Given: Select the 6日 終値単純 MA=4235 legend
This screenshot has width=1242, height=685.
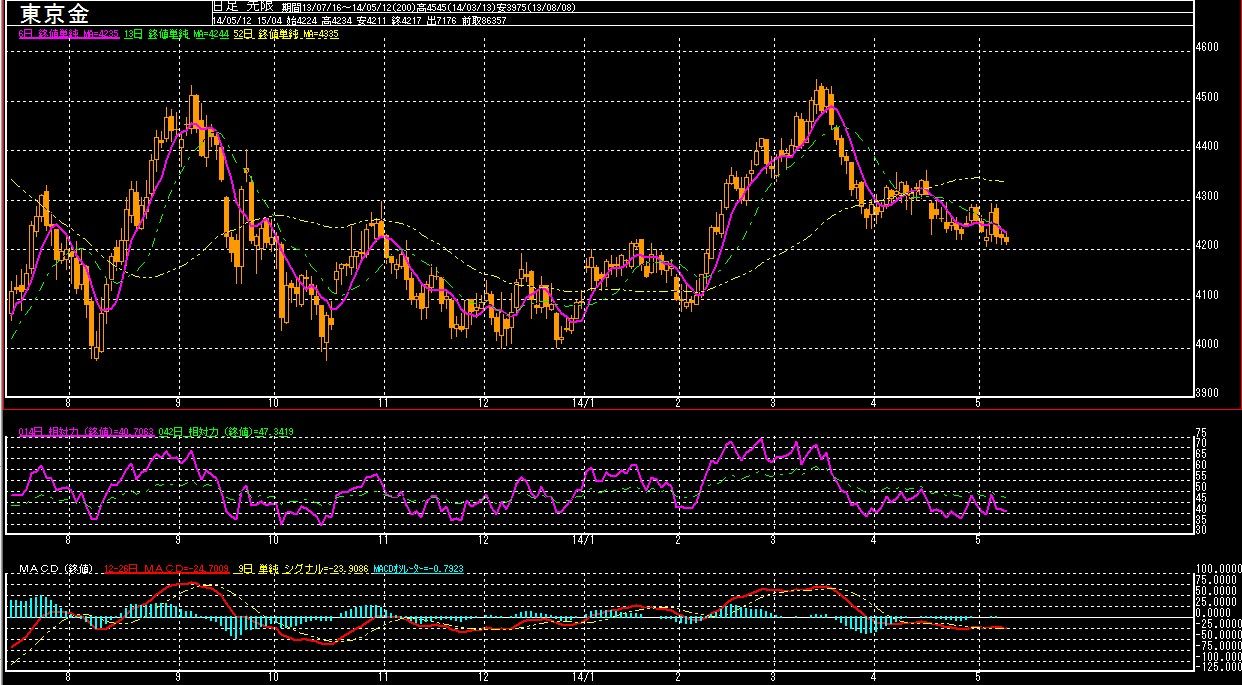Looking at the screenshot, I should pyautogui.click(x=69, y=34).
